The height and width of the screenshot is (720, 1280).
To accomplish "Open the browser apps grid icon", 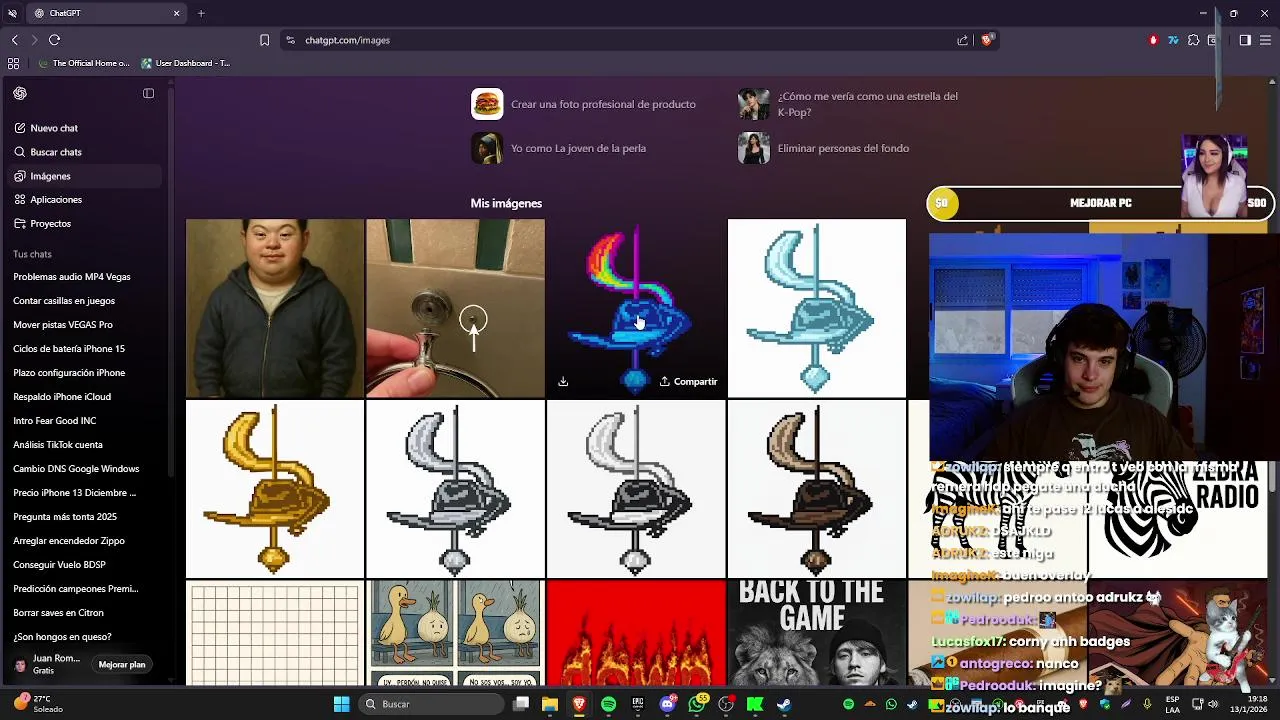I will pos(13,63).
